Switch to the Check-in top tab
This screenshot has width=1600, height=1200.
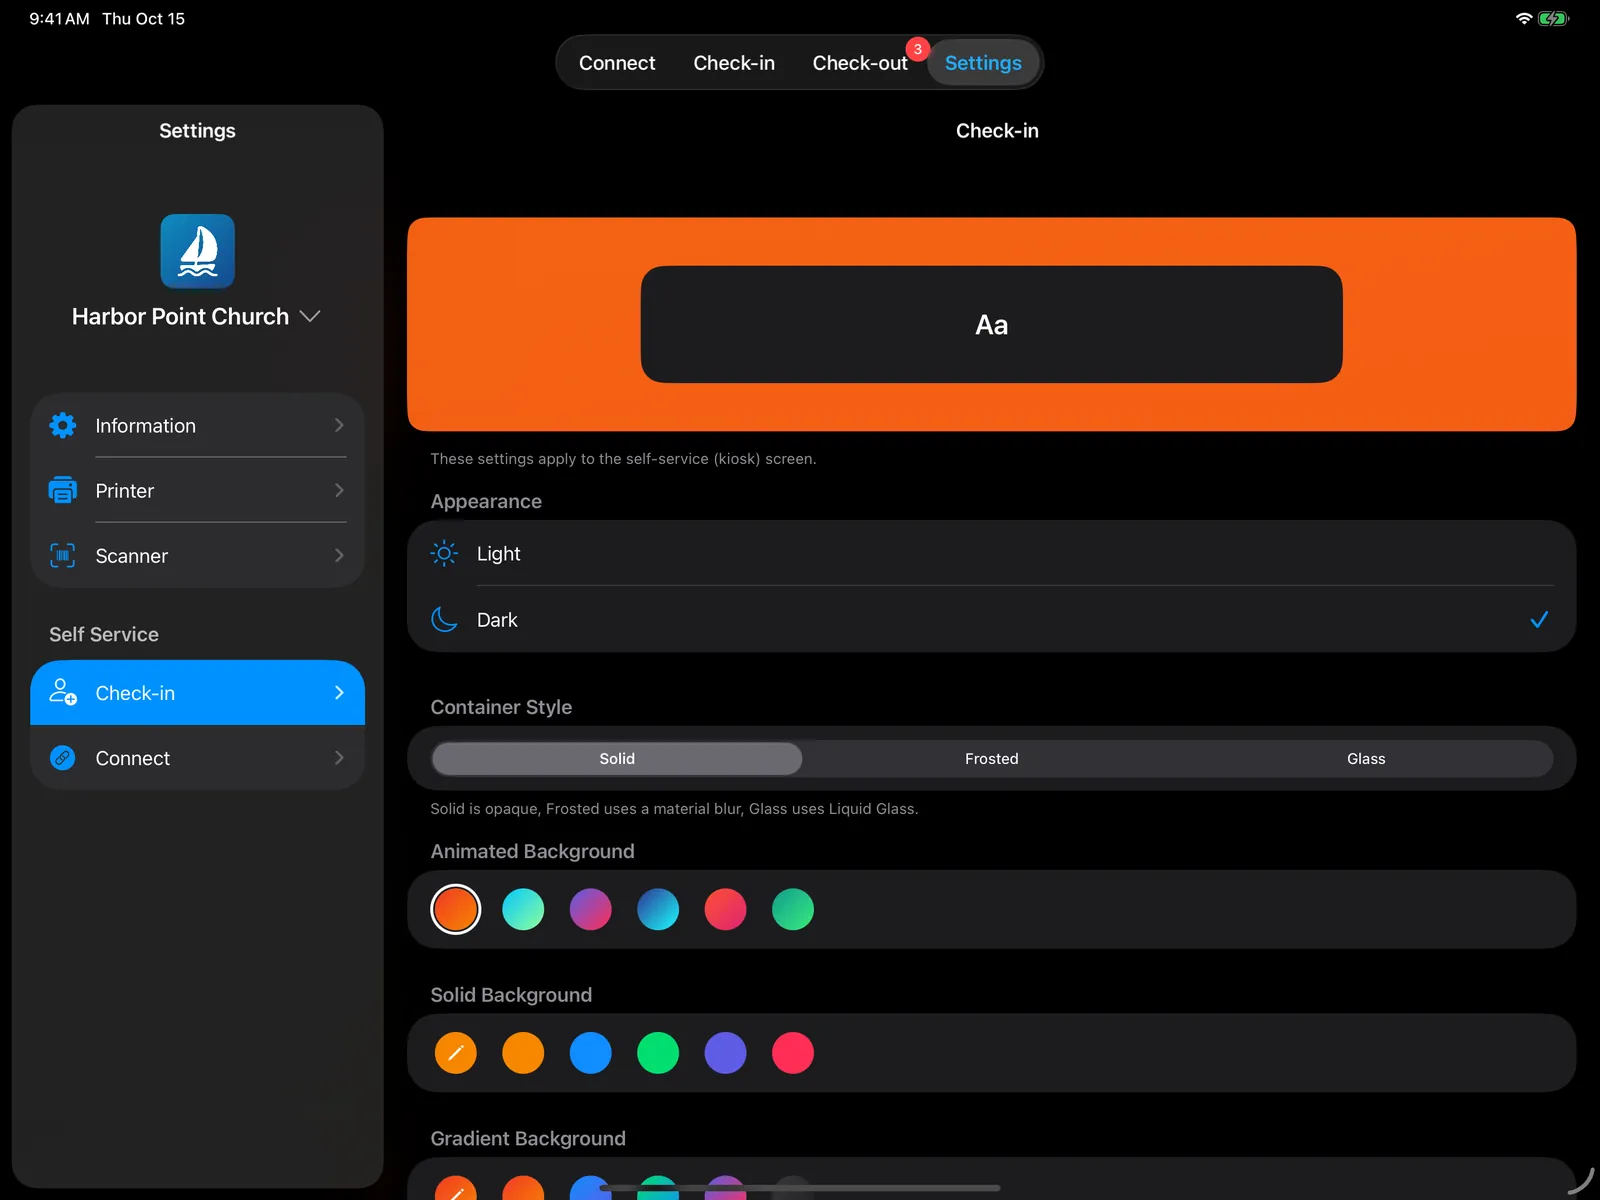point(734,63)
